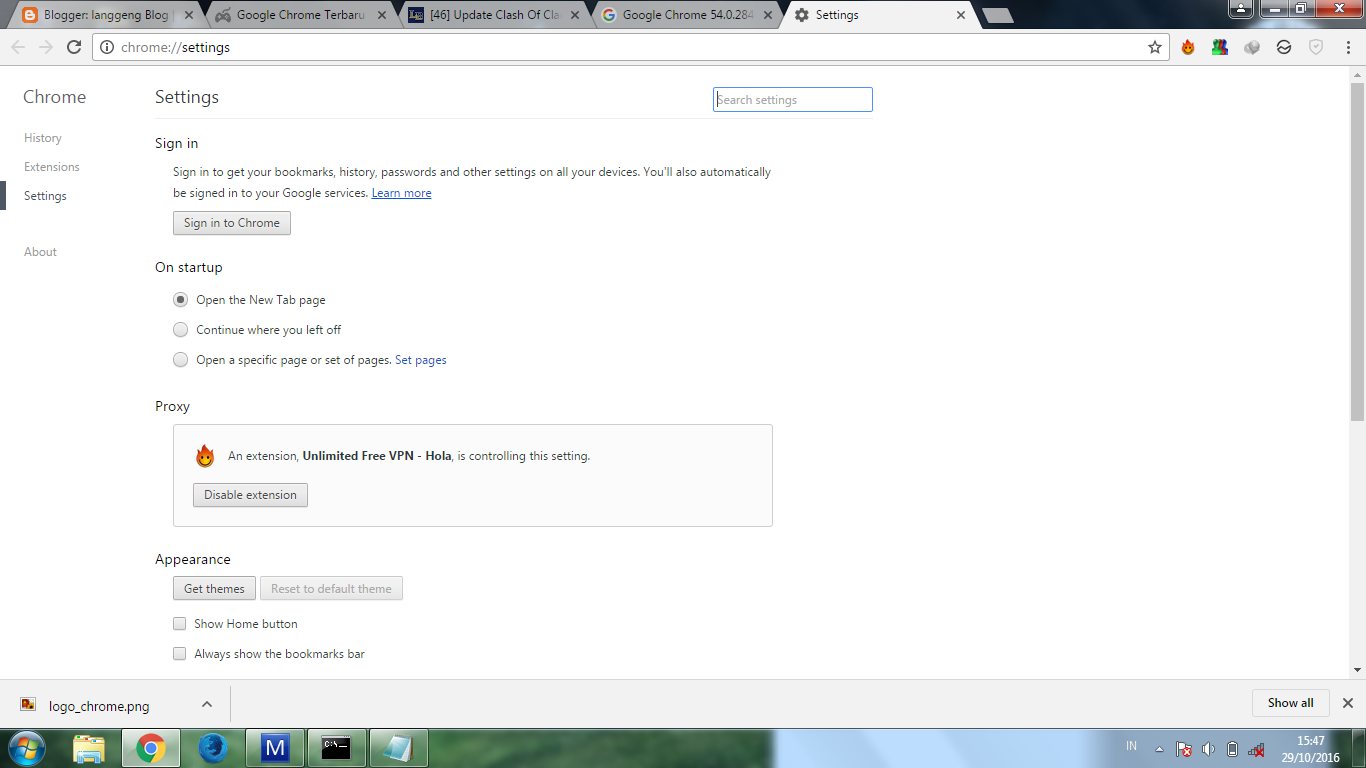
Task: Close the Update Clash Of Clans tab
Action: [575, 15]
